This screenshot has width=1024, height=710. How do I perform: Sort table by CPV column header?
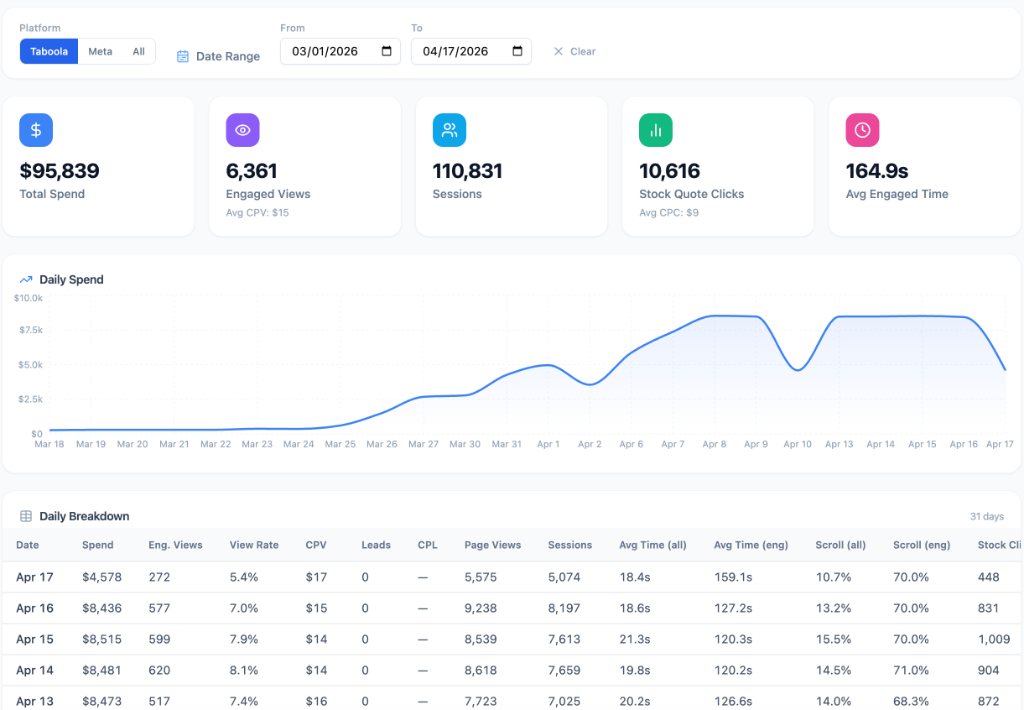[x=316, y=545]
